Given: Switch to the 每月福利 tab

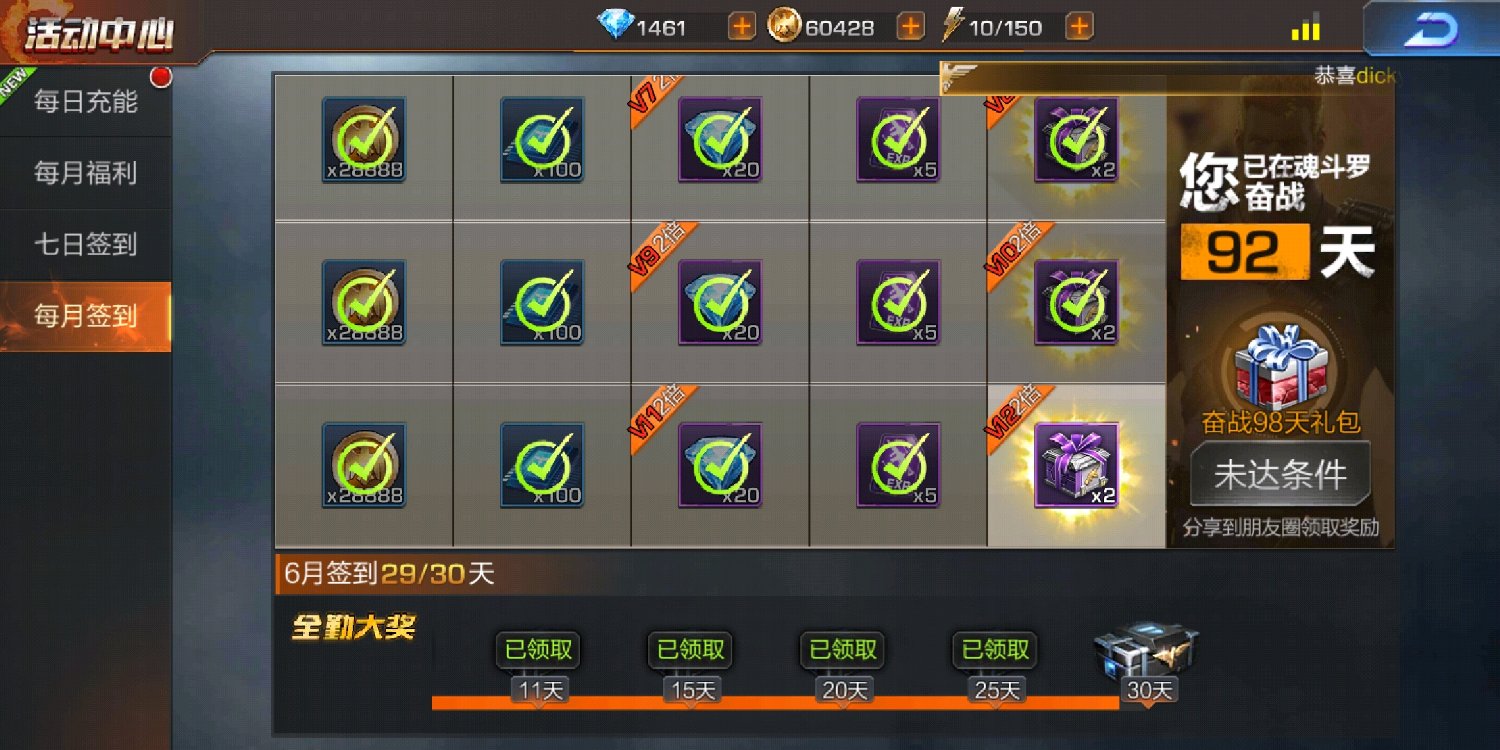Looking at the screenshot, I should [x=86, y=173].
